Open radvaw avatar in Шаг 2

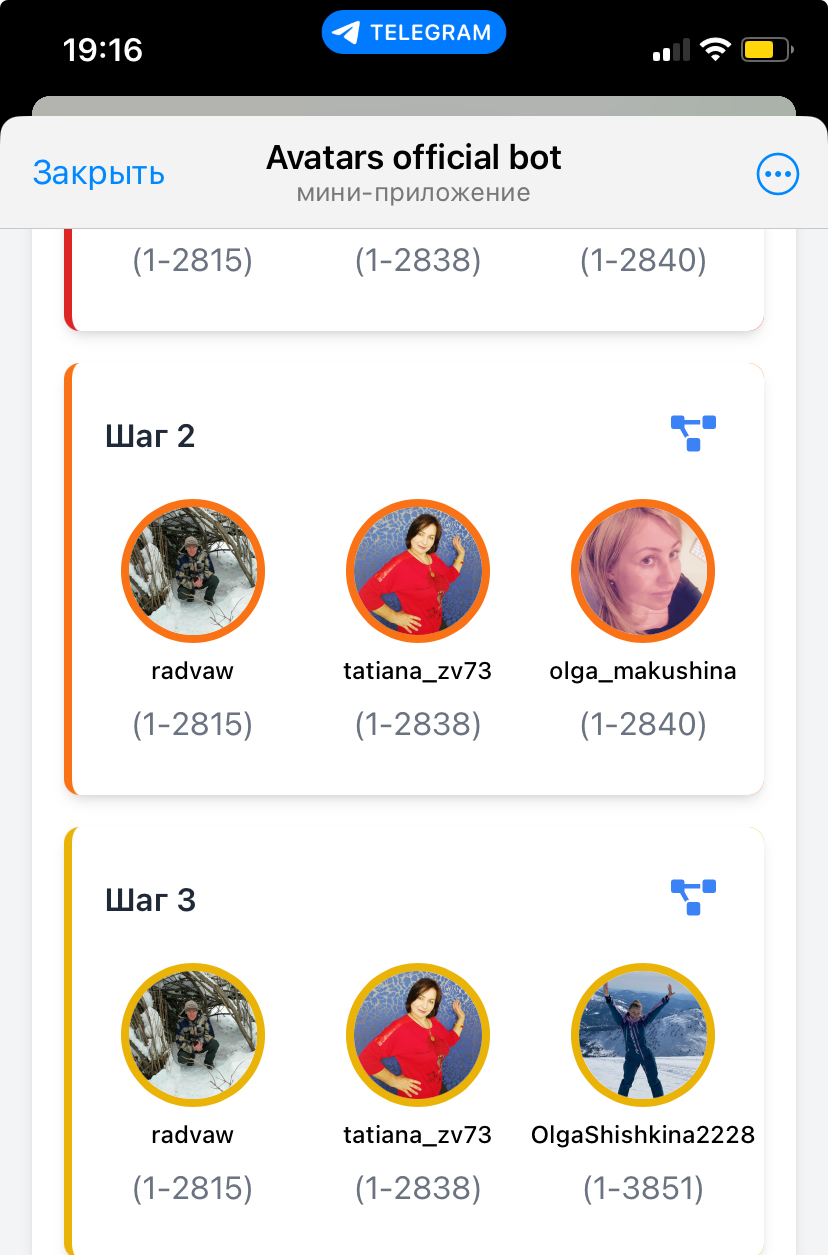click(193, 571)
